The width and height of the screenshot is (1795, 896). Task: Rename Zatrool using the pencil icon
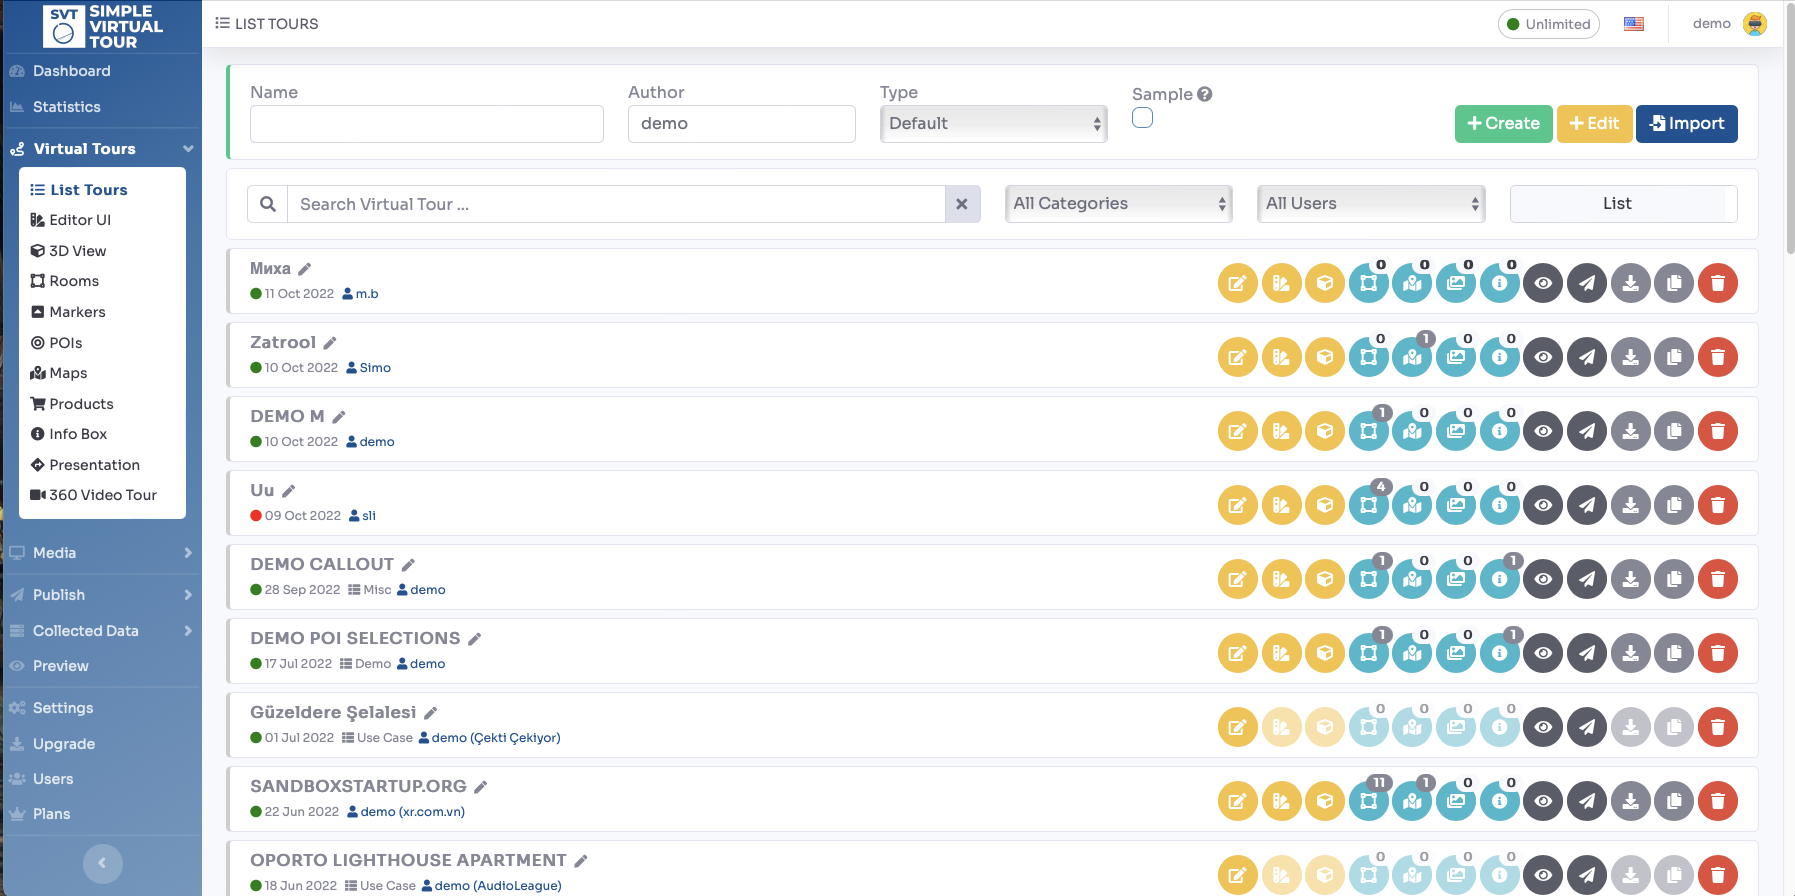[330, 343]
